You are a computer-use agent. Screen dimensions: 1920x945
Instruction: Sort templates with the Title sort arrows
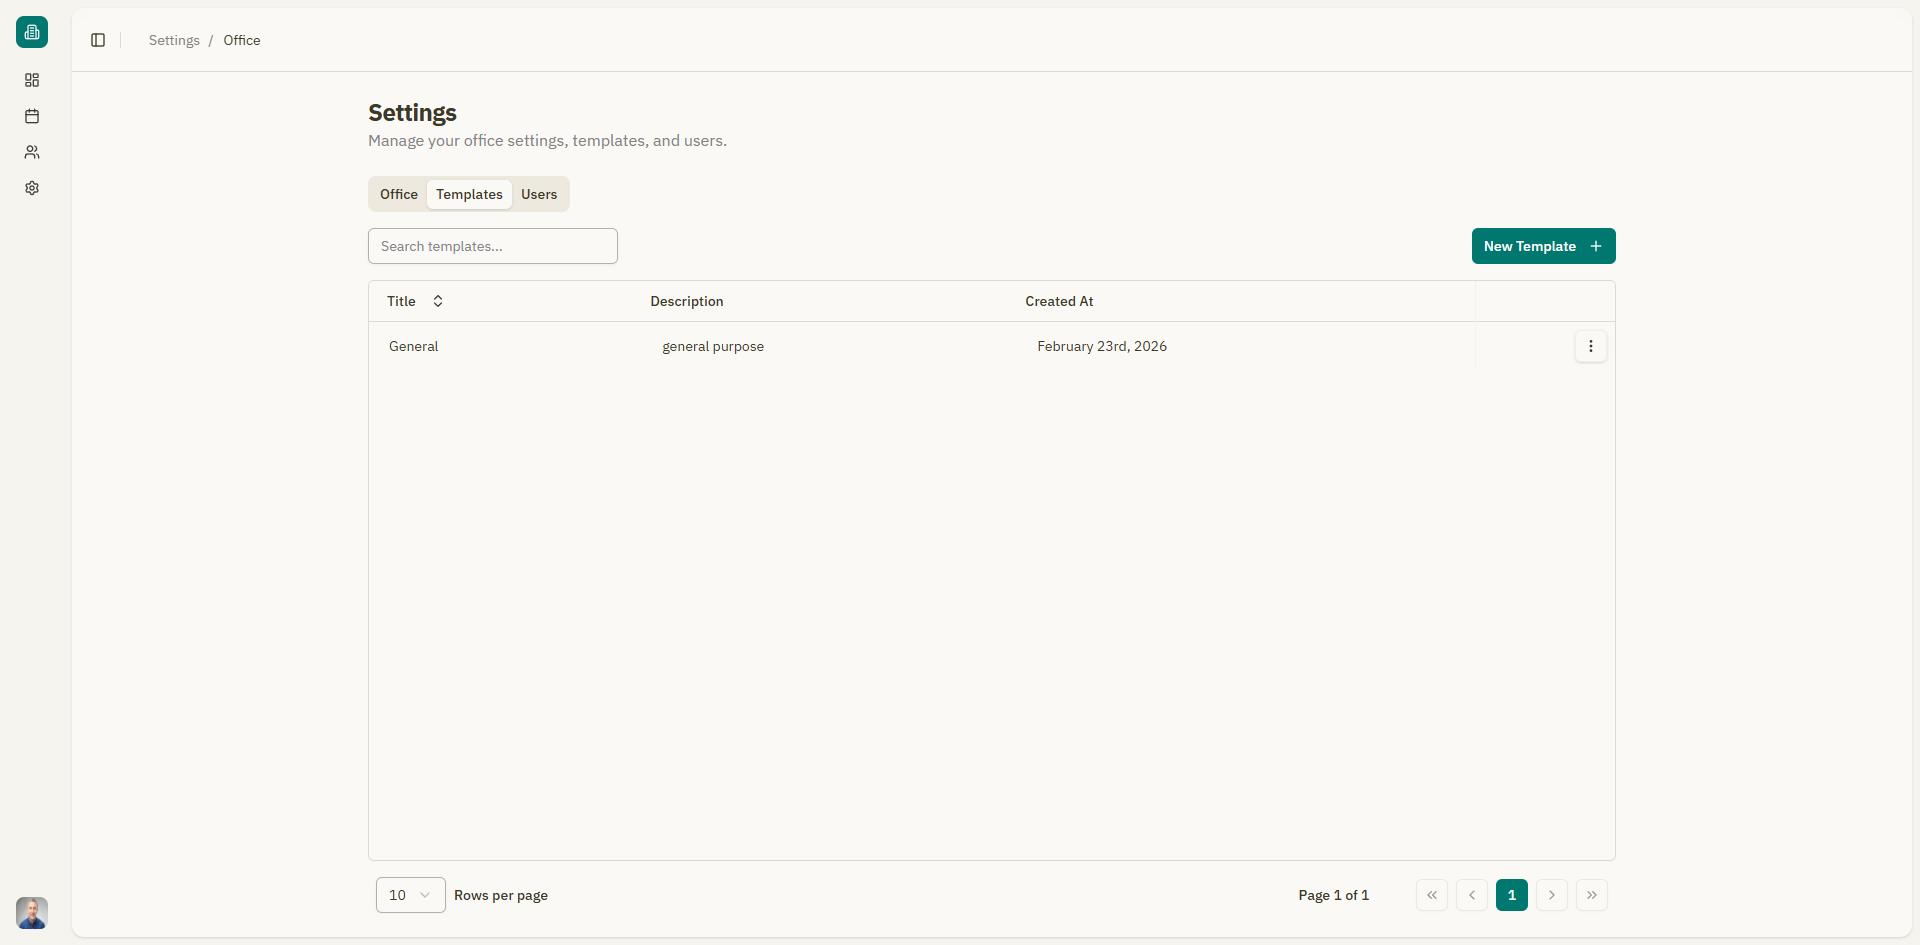pos(437,301)
